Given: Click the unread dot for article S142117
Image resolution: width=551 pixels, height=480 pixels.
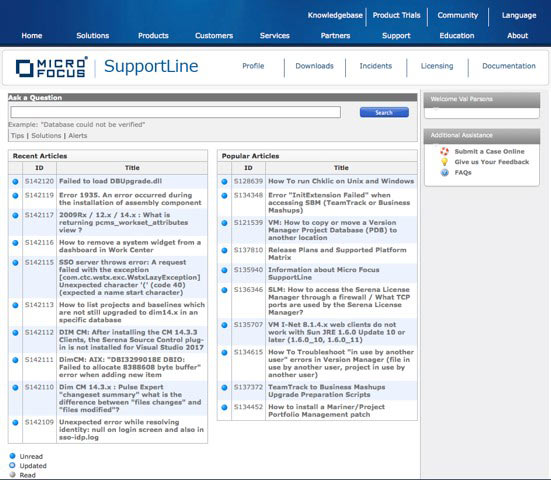Looking at the screenshot, I should tap(15, 215).
